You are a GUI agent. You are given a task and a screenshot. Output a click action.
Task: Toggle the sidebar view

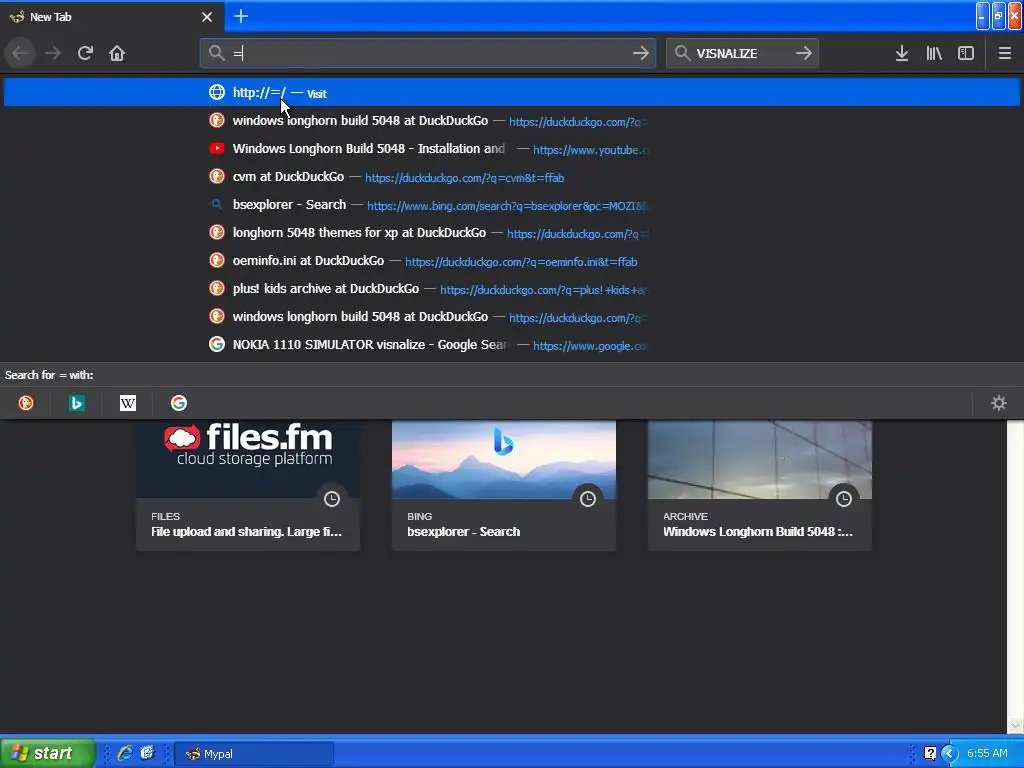coord(966,53)
